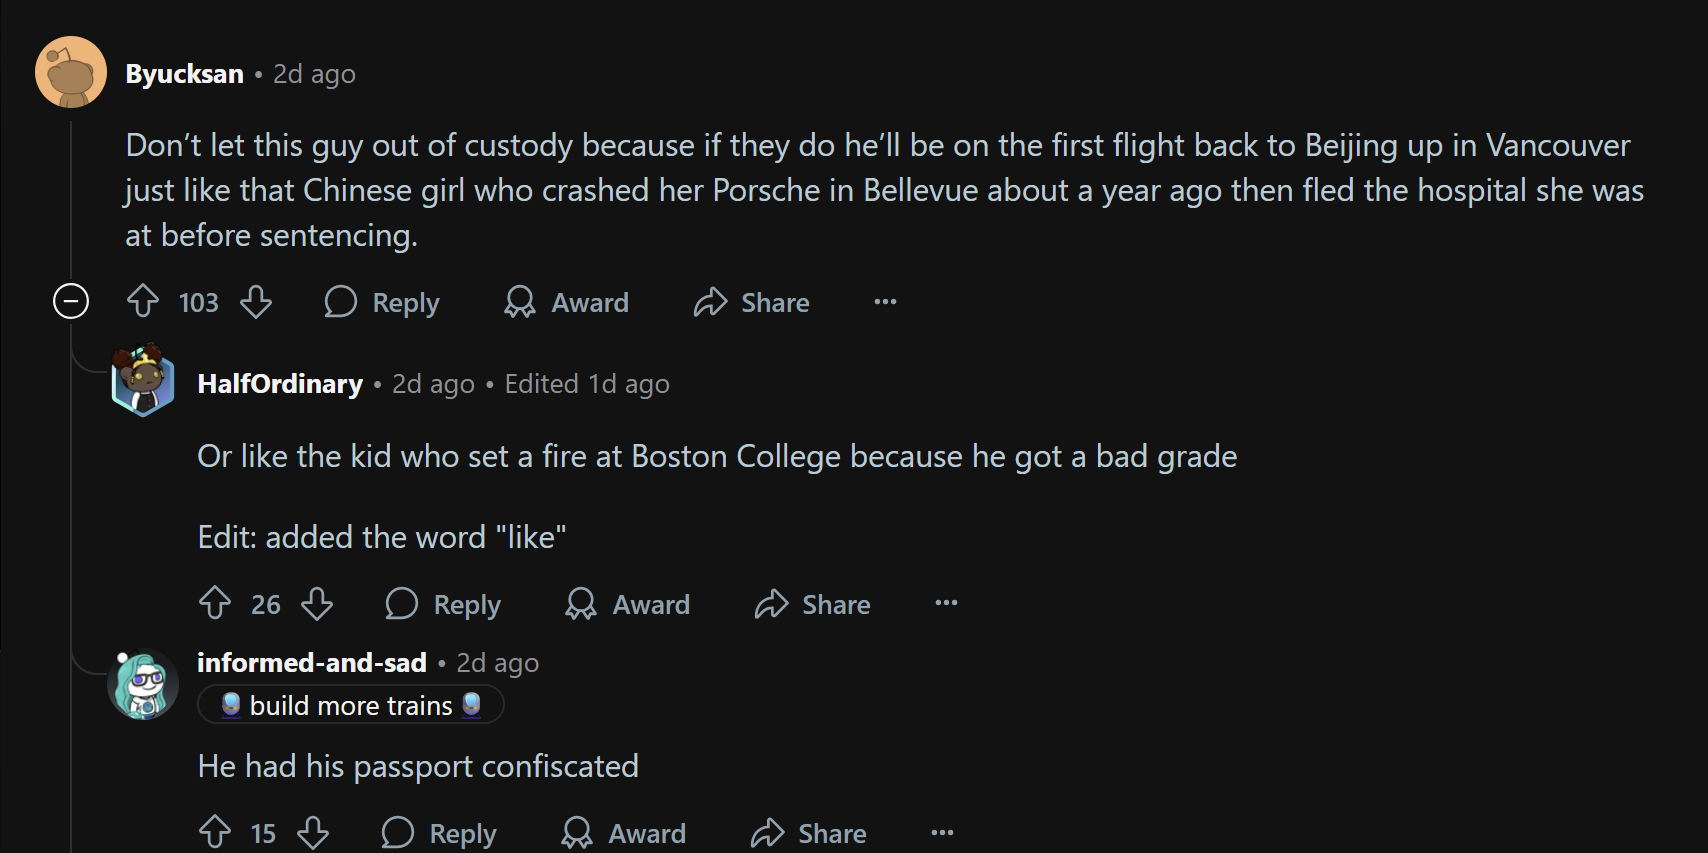Open Byucksan's user profile link
The image size is (1708, 853).
pyautogui.click(x=185, y=74)
